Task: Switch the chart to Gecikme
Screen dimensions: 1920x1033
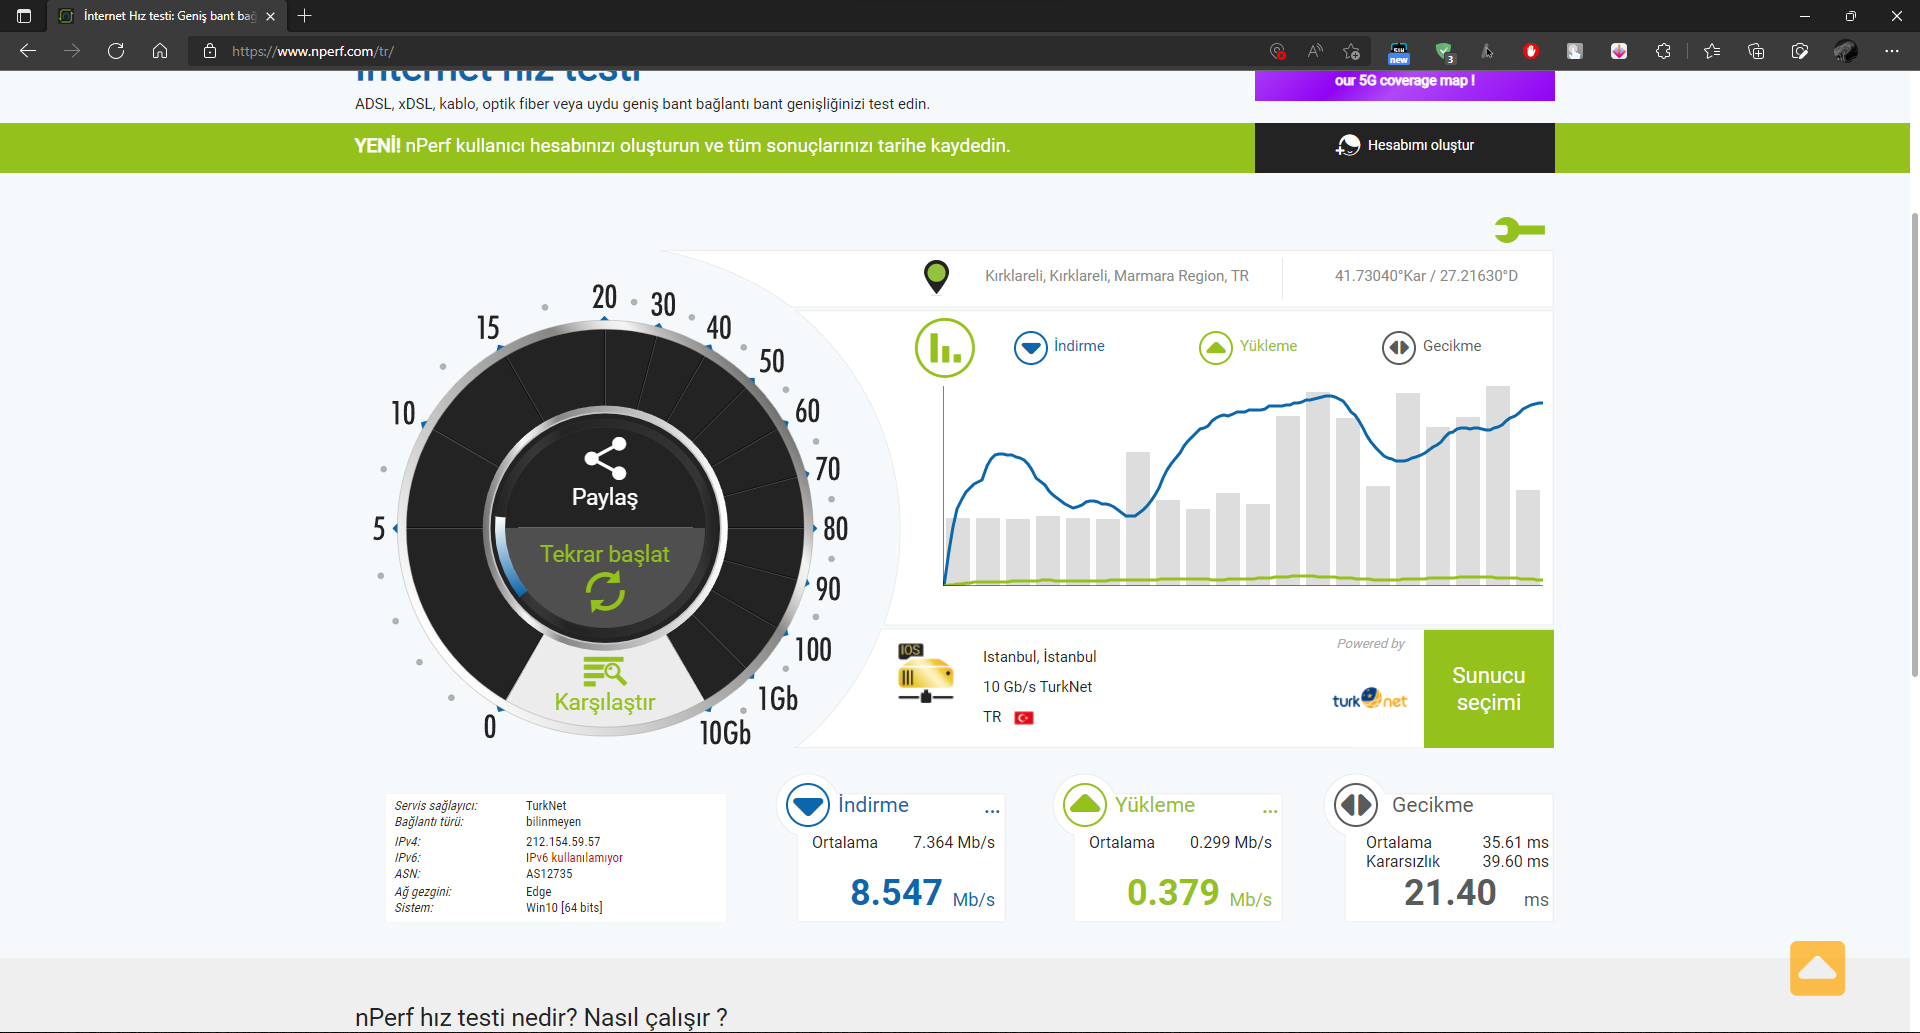Action: coord(1432,347)
